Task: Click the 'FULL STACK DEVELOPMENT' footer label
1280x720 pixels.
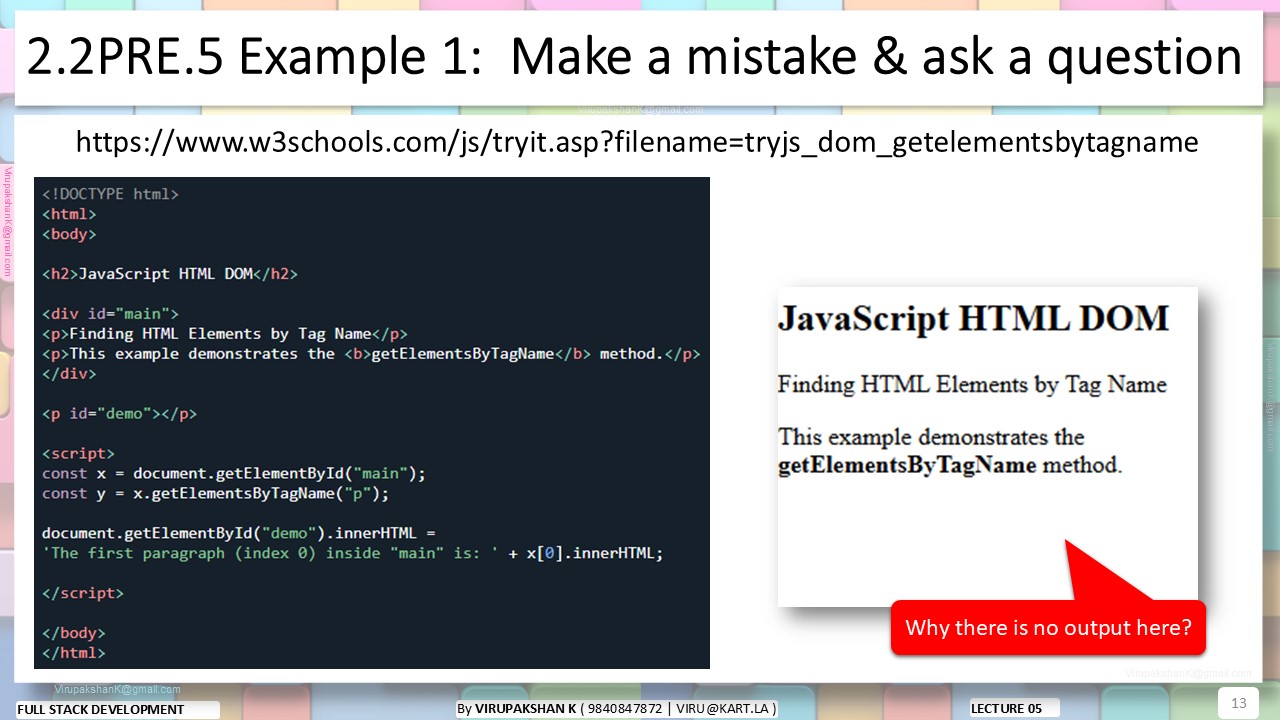Action: 118,710
